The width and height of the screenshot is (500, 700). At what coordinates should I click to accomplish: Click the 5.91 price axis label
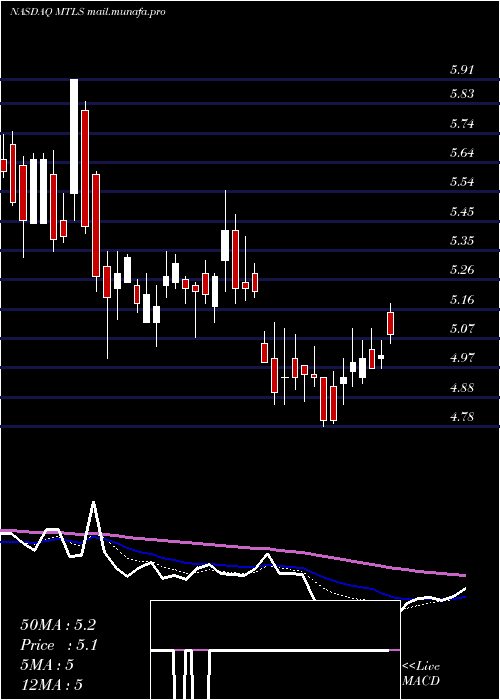pyautogui.click(x=462, y=70)
